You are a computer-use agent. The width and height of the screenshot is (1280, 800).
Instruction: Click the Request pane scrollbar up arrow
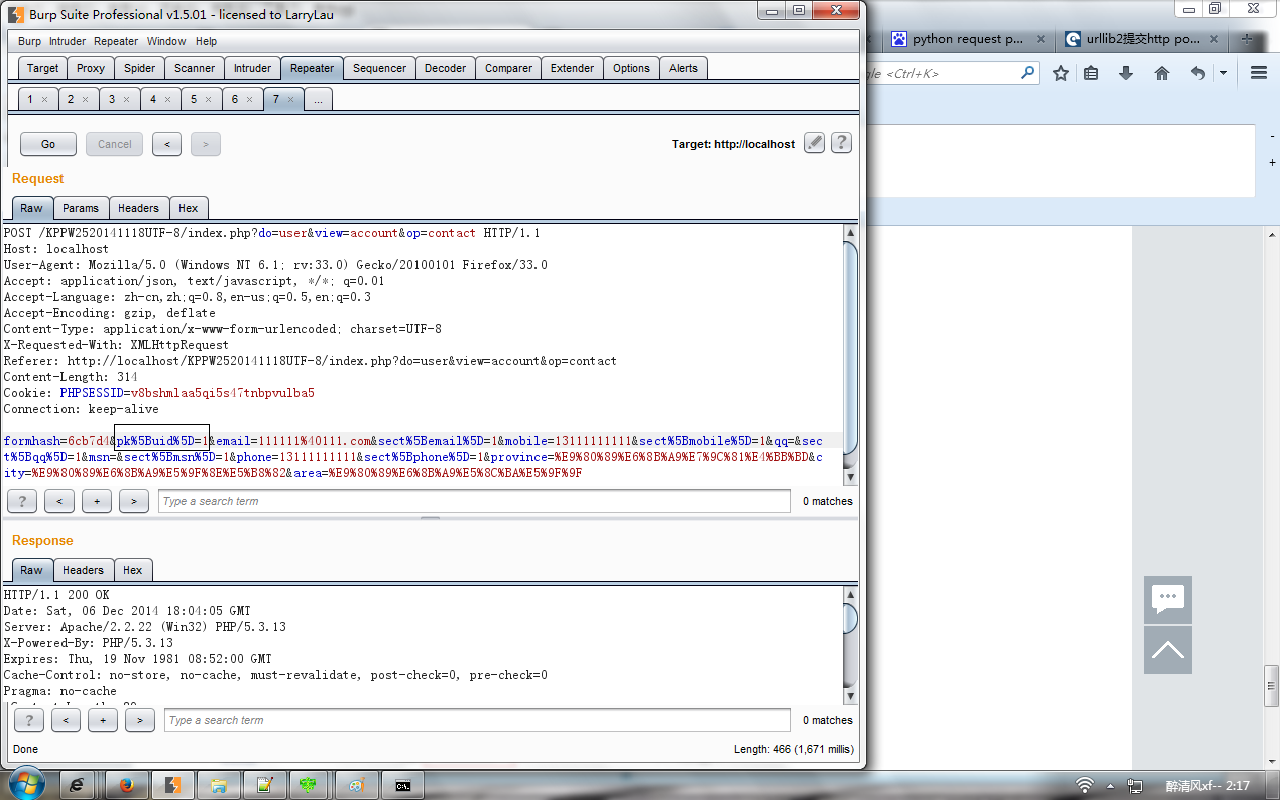pyautogui.click(x=851, y=234)
